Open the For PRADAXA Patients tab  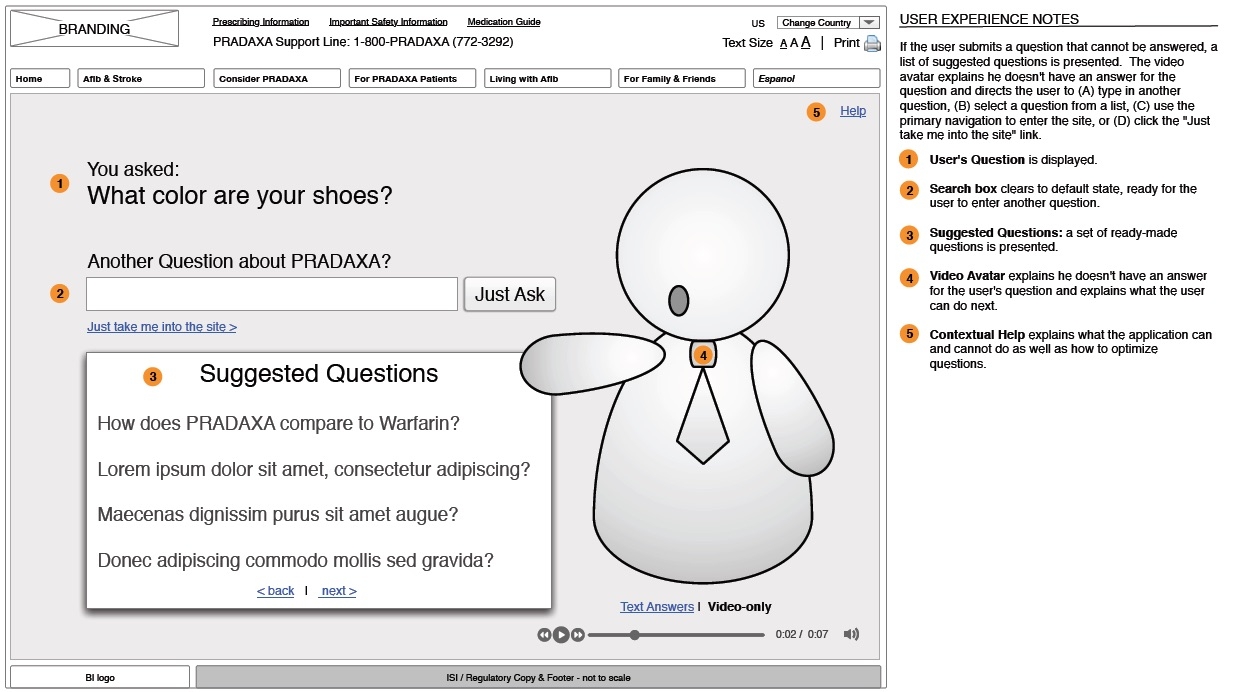(413, 78)
